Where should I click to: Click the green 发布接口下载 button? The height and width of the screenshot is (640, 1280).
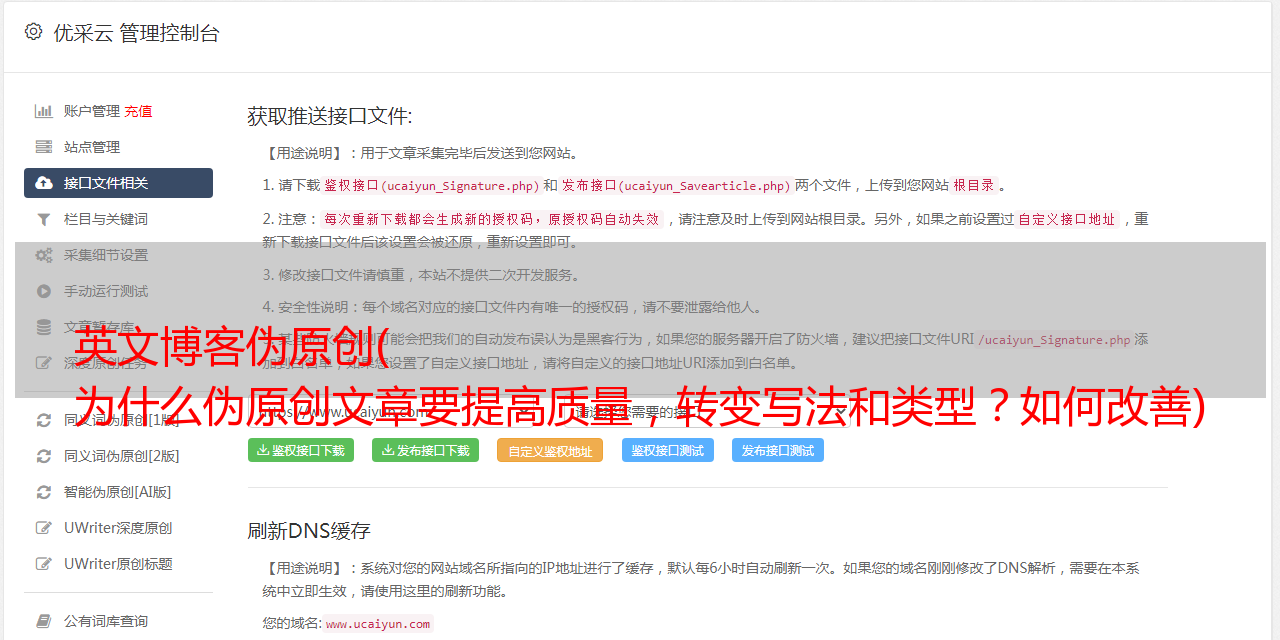point(425,450)
